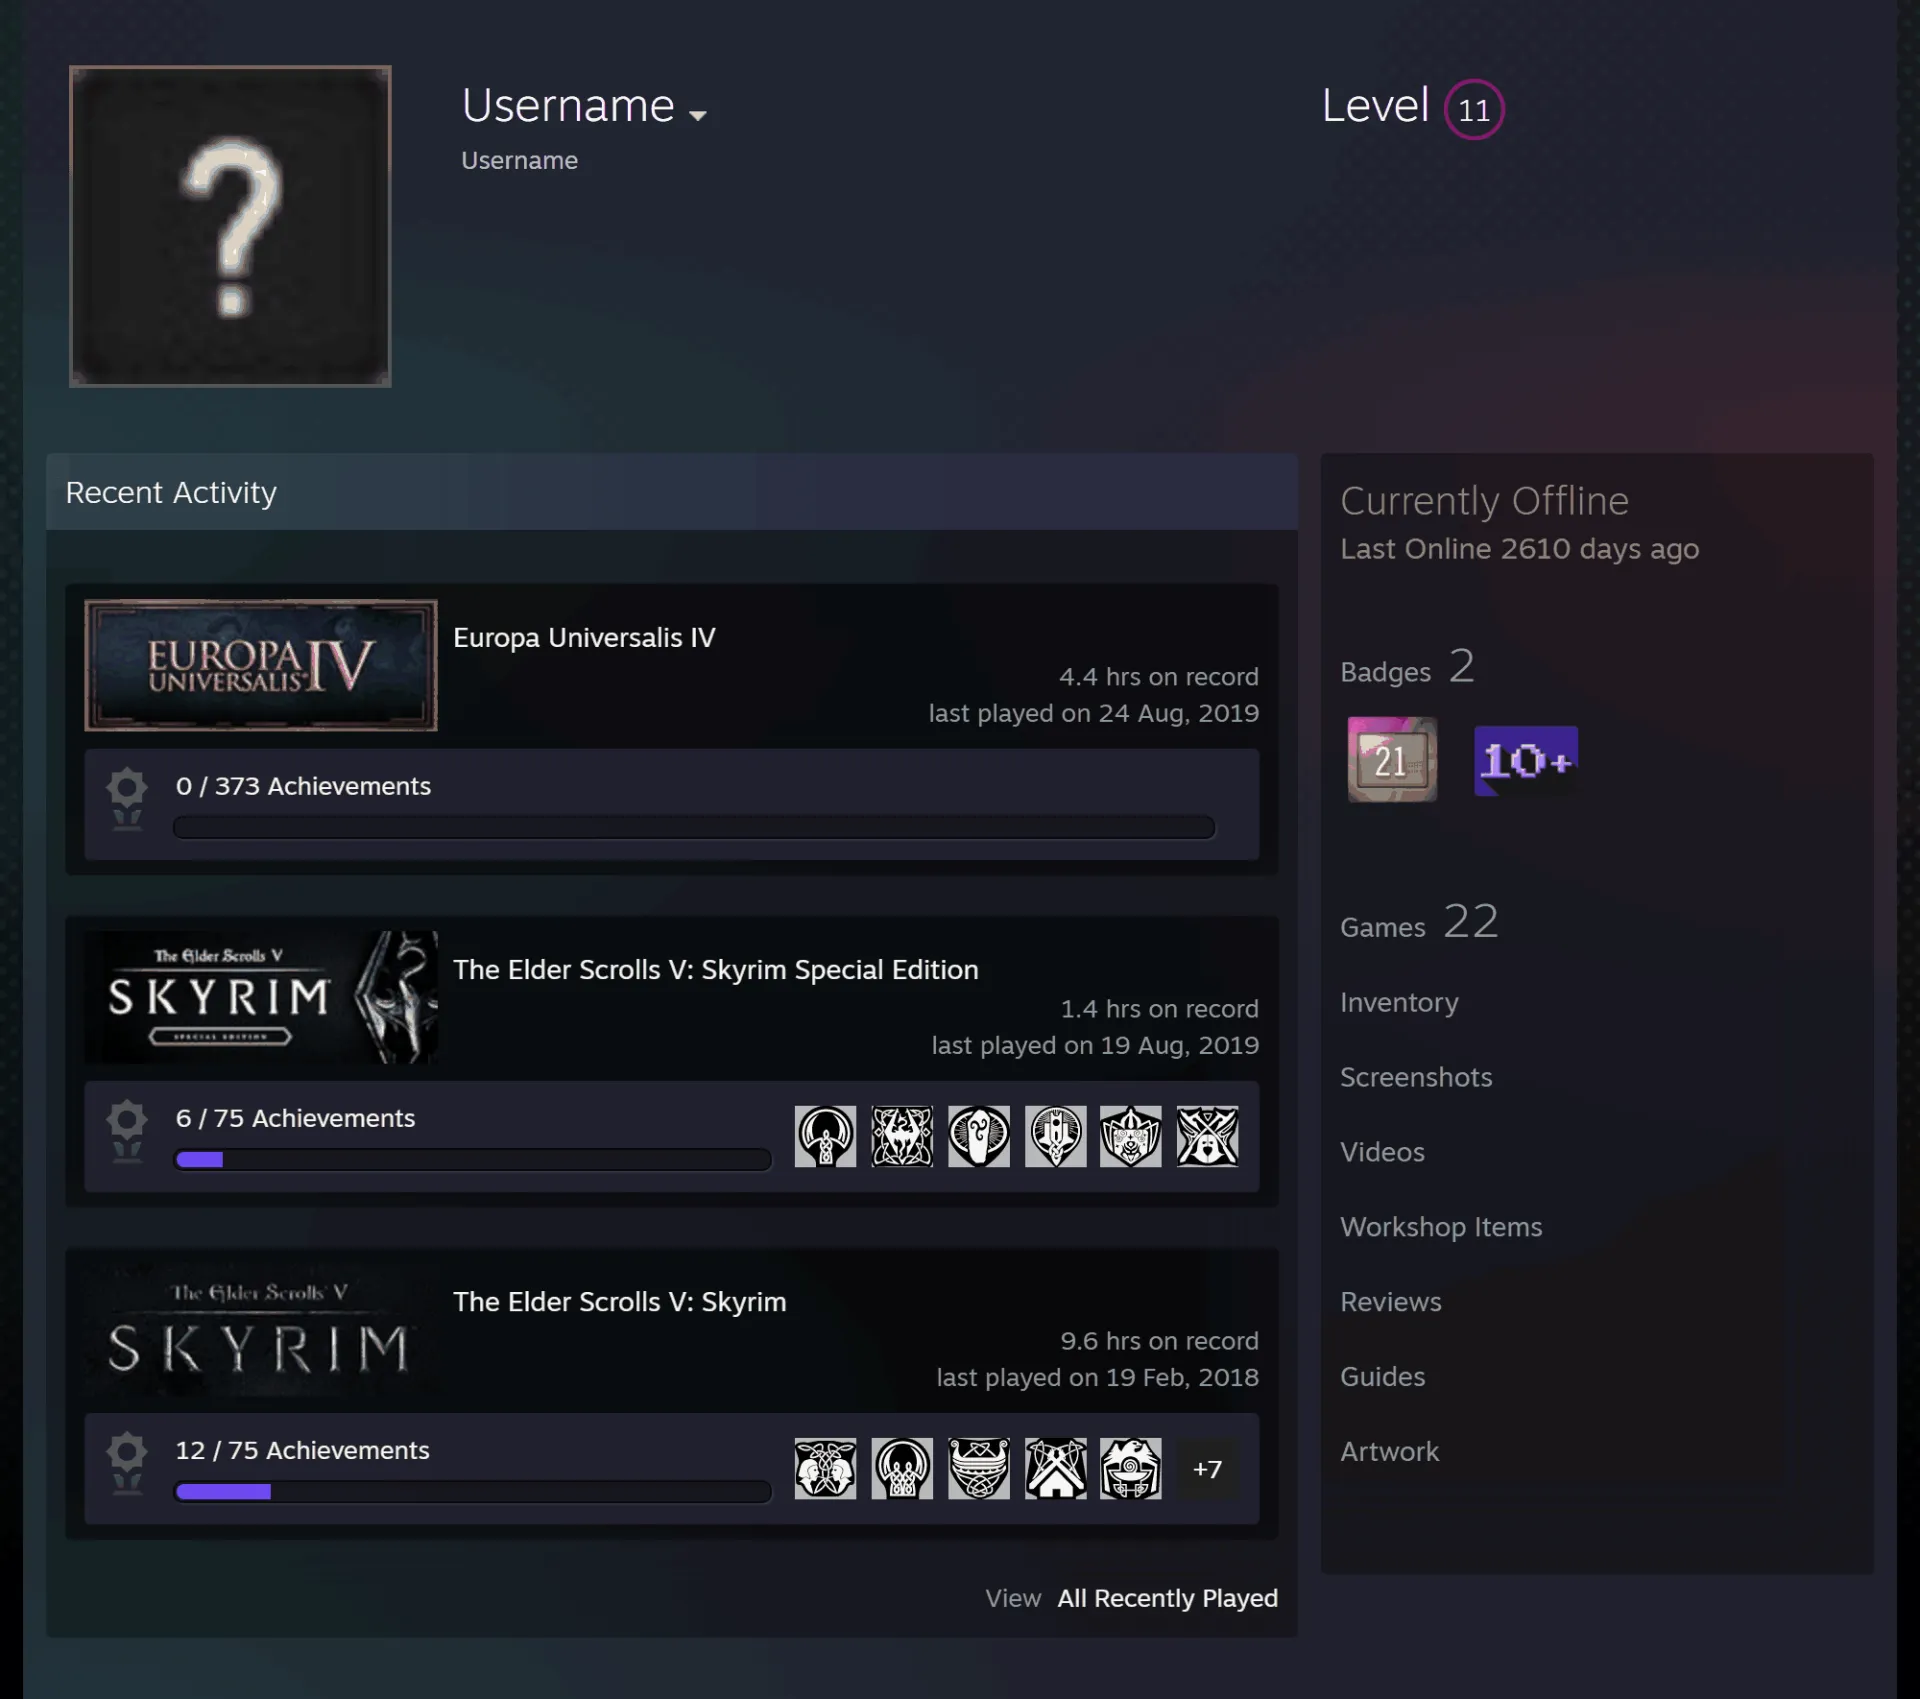Screen dimensions: 1920x1699
Task: Open the Screenshots page
Action: [x=1416, y=1077]
